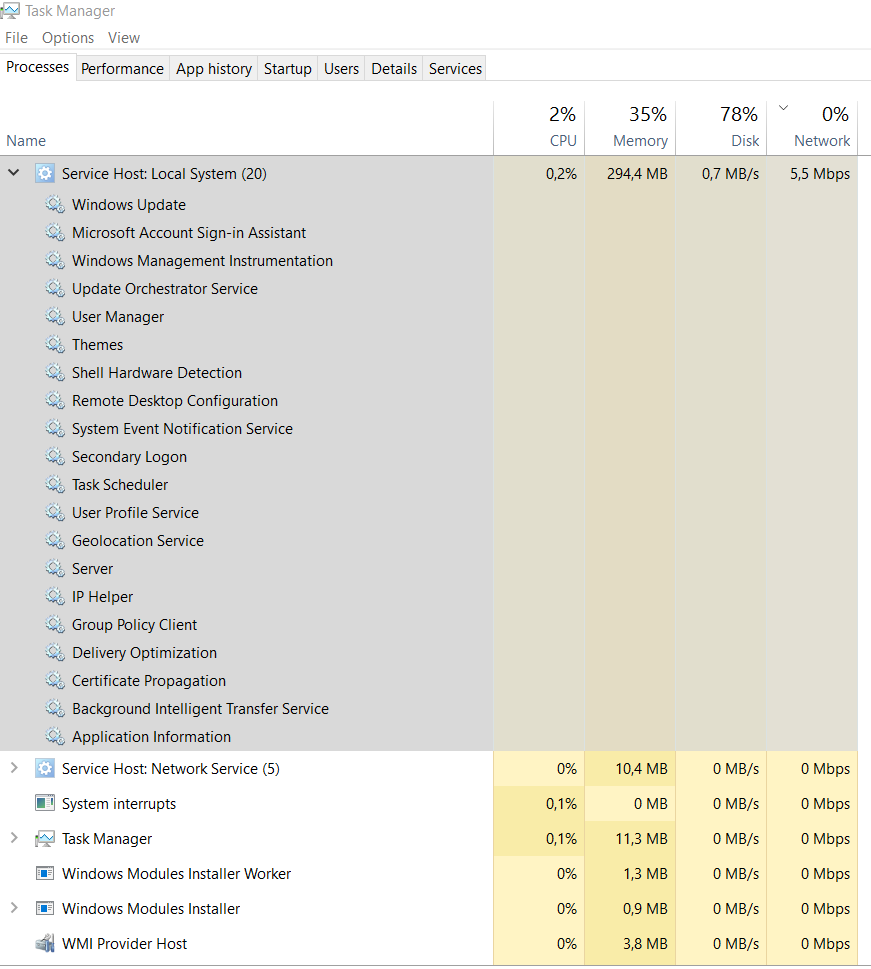The image size is (871, 969).
Task: Click the Service Host: Local System icon
Action: 45,174
